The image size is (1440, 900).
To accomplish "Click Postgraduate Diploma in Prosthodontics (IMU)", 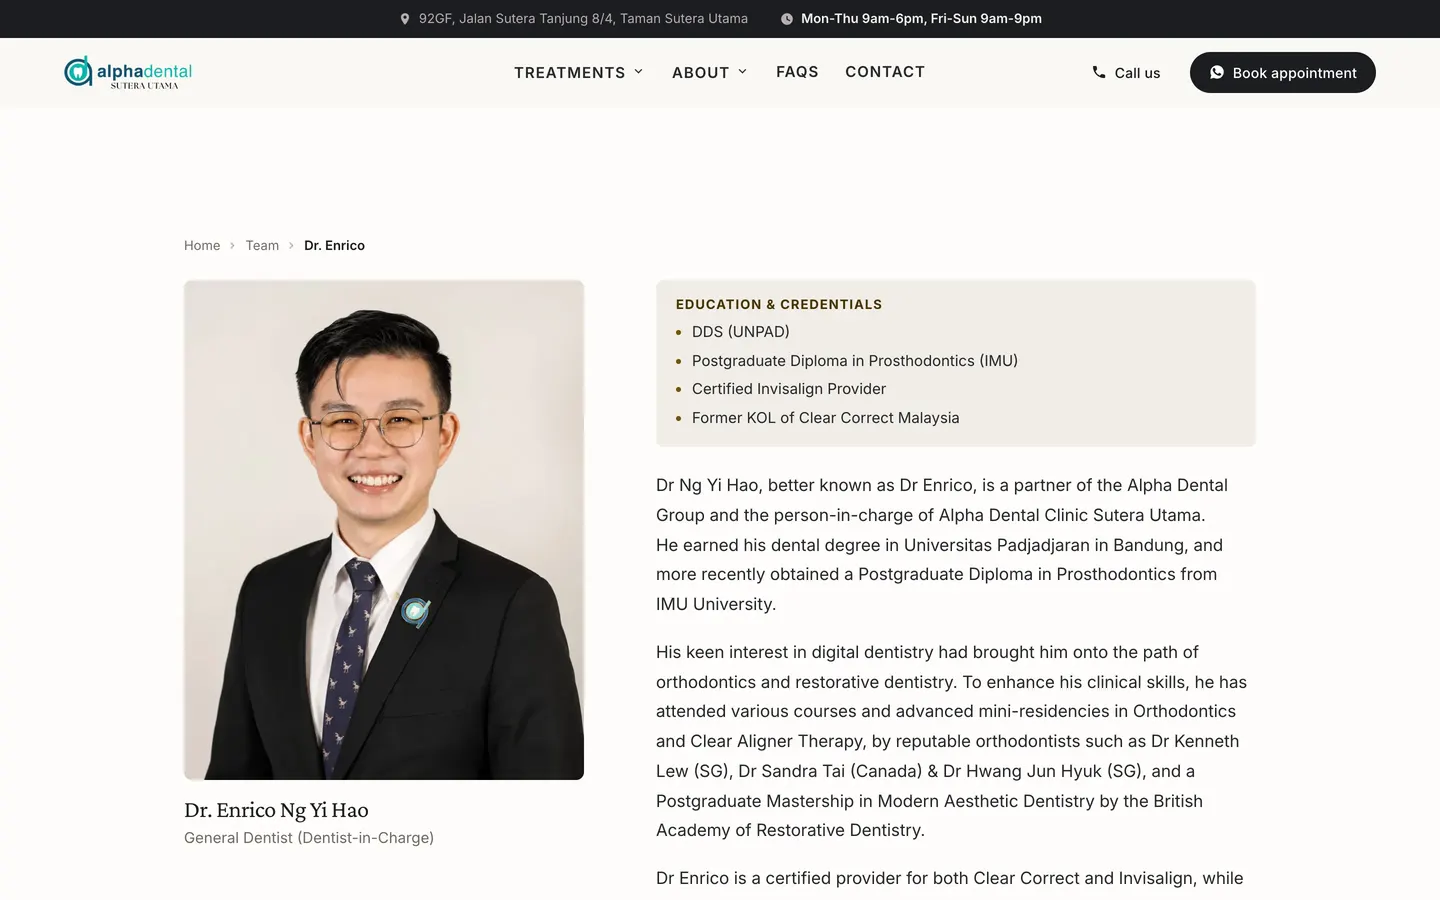I will [855, 361].
